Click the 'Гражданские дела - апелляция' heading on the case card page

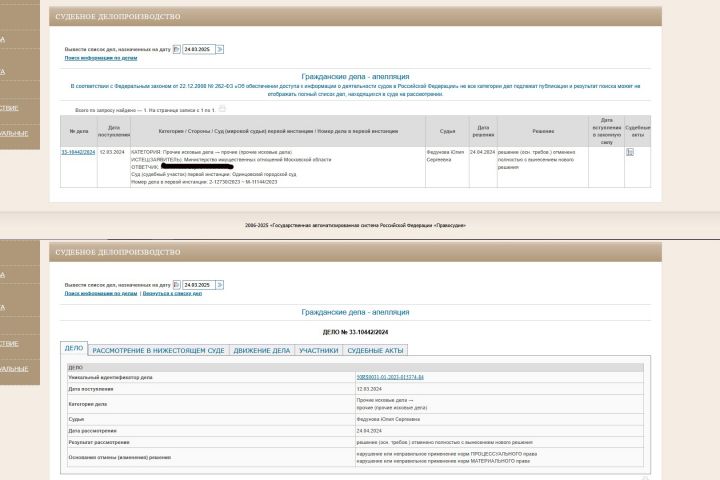click(x=355, y=312)
